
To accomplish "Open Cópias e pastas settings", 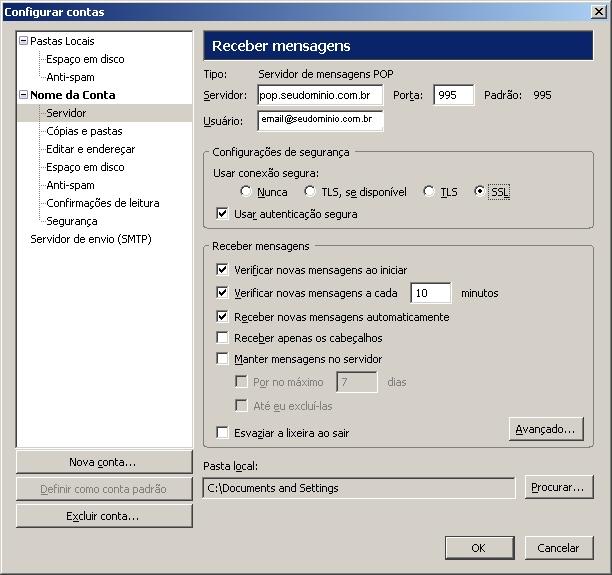I will (84, 131).
